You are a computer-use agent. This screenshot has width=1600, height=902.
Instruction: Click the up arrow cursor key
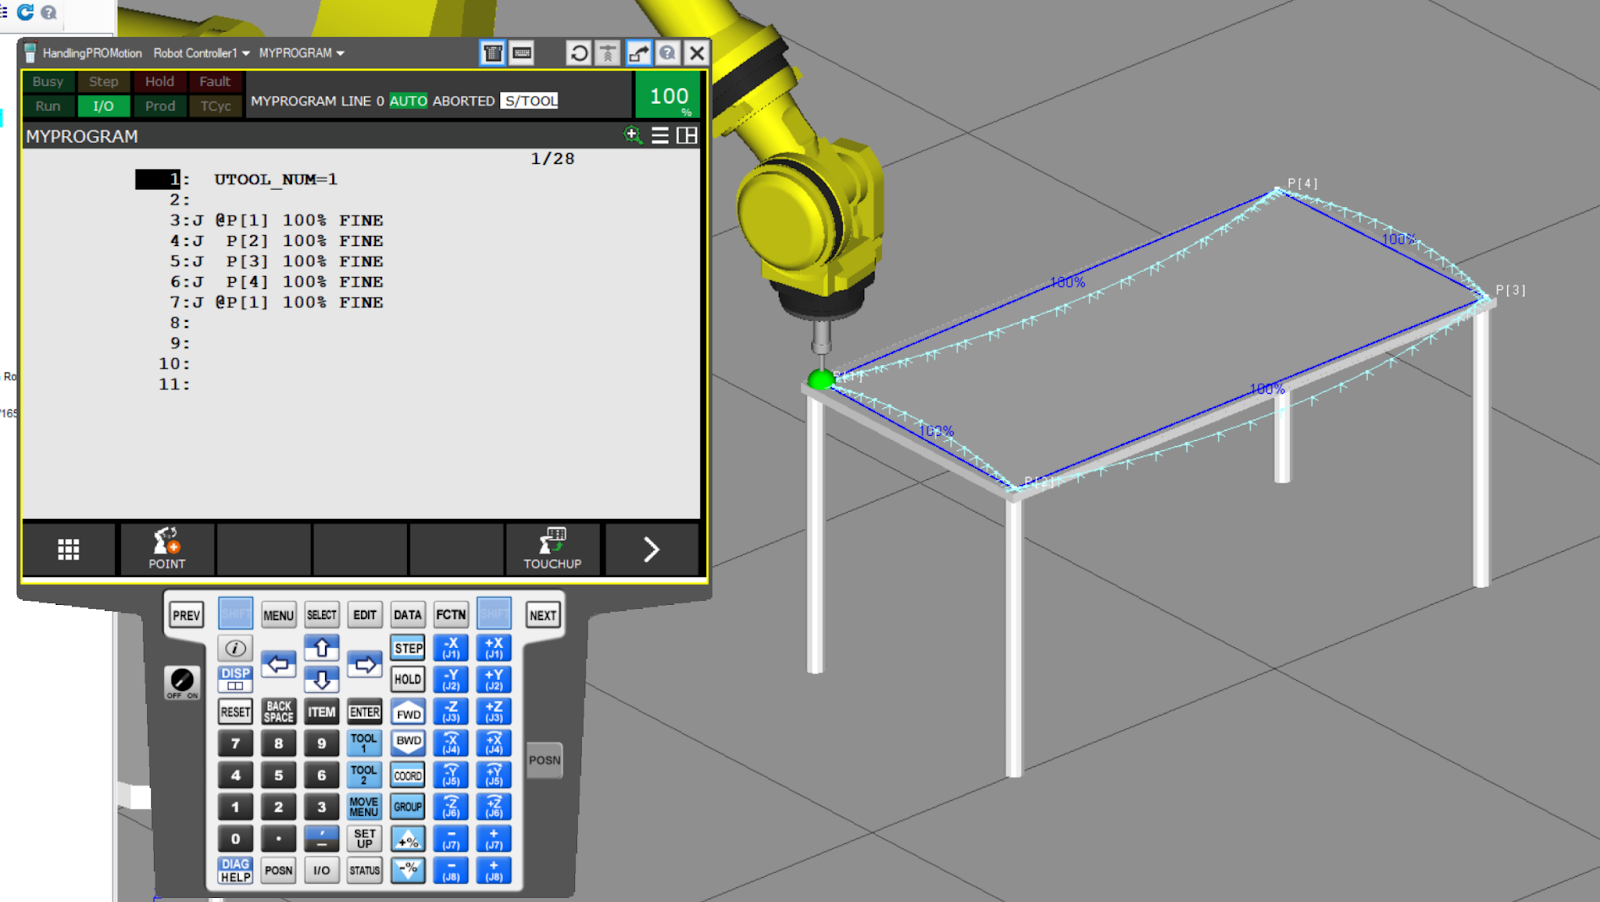tap(321, 648)
